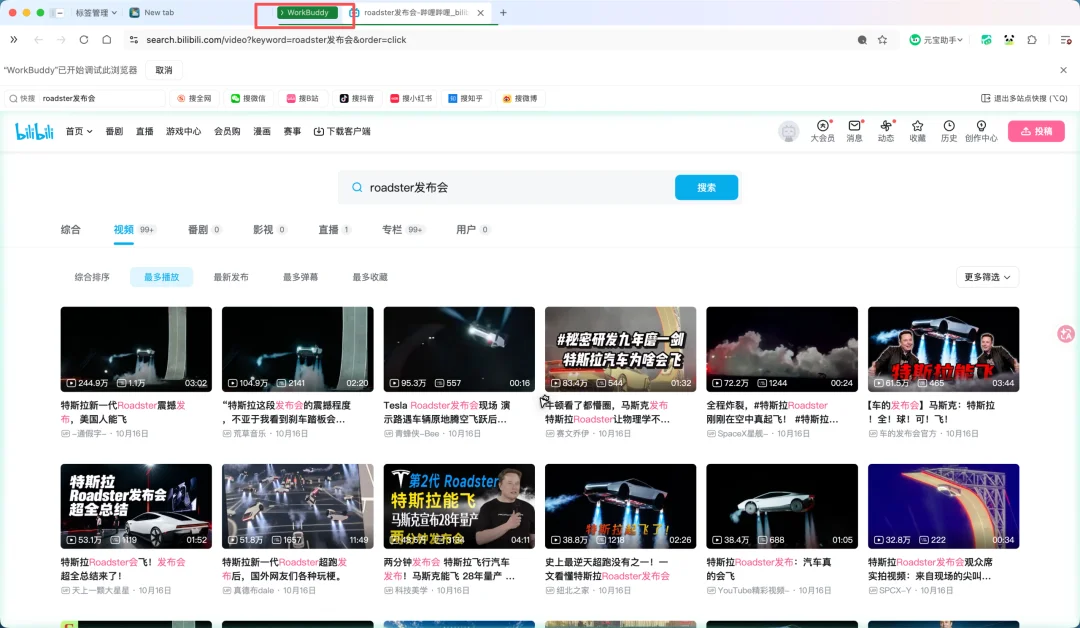Click the pink 投稿 upload button
Screen dimensions: 1080x628
[1036, 131]
